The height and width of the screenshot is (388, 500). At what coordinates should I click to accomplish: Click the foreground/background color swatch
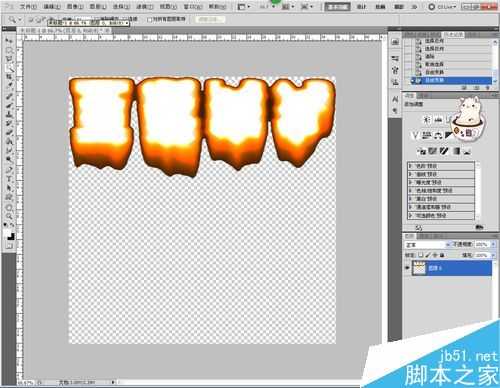click(x=10, y=235)
